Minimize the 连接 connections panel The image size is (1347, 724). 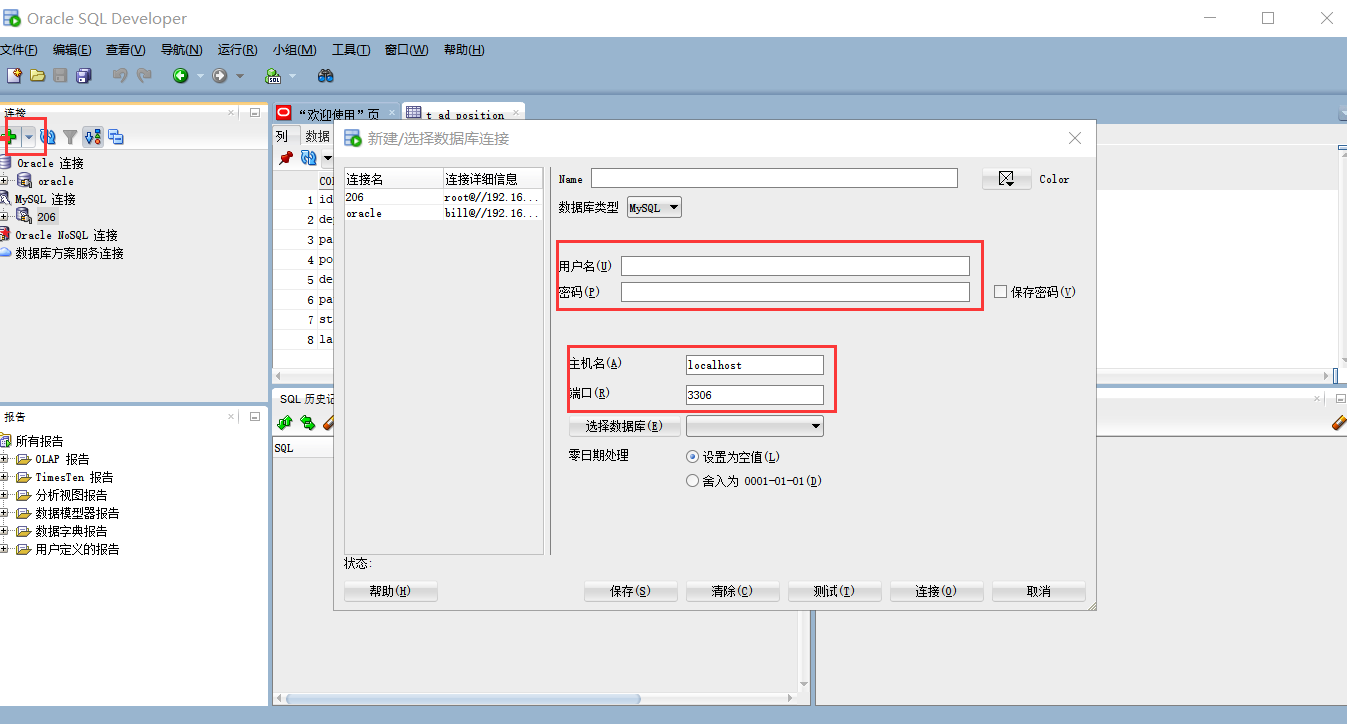click(x=255, y=113)
